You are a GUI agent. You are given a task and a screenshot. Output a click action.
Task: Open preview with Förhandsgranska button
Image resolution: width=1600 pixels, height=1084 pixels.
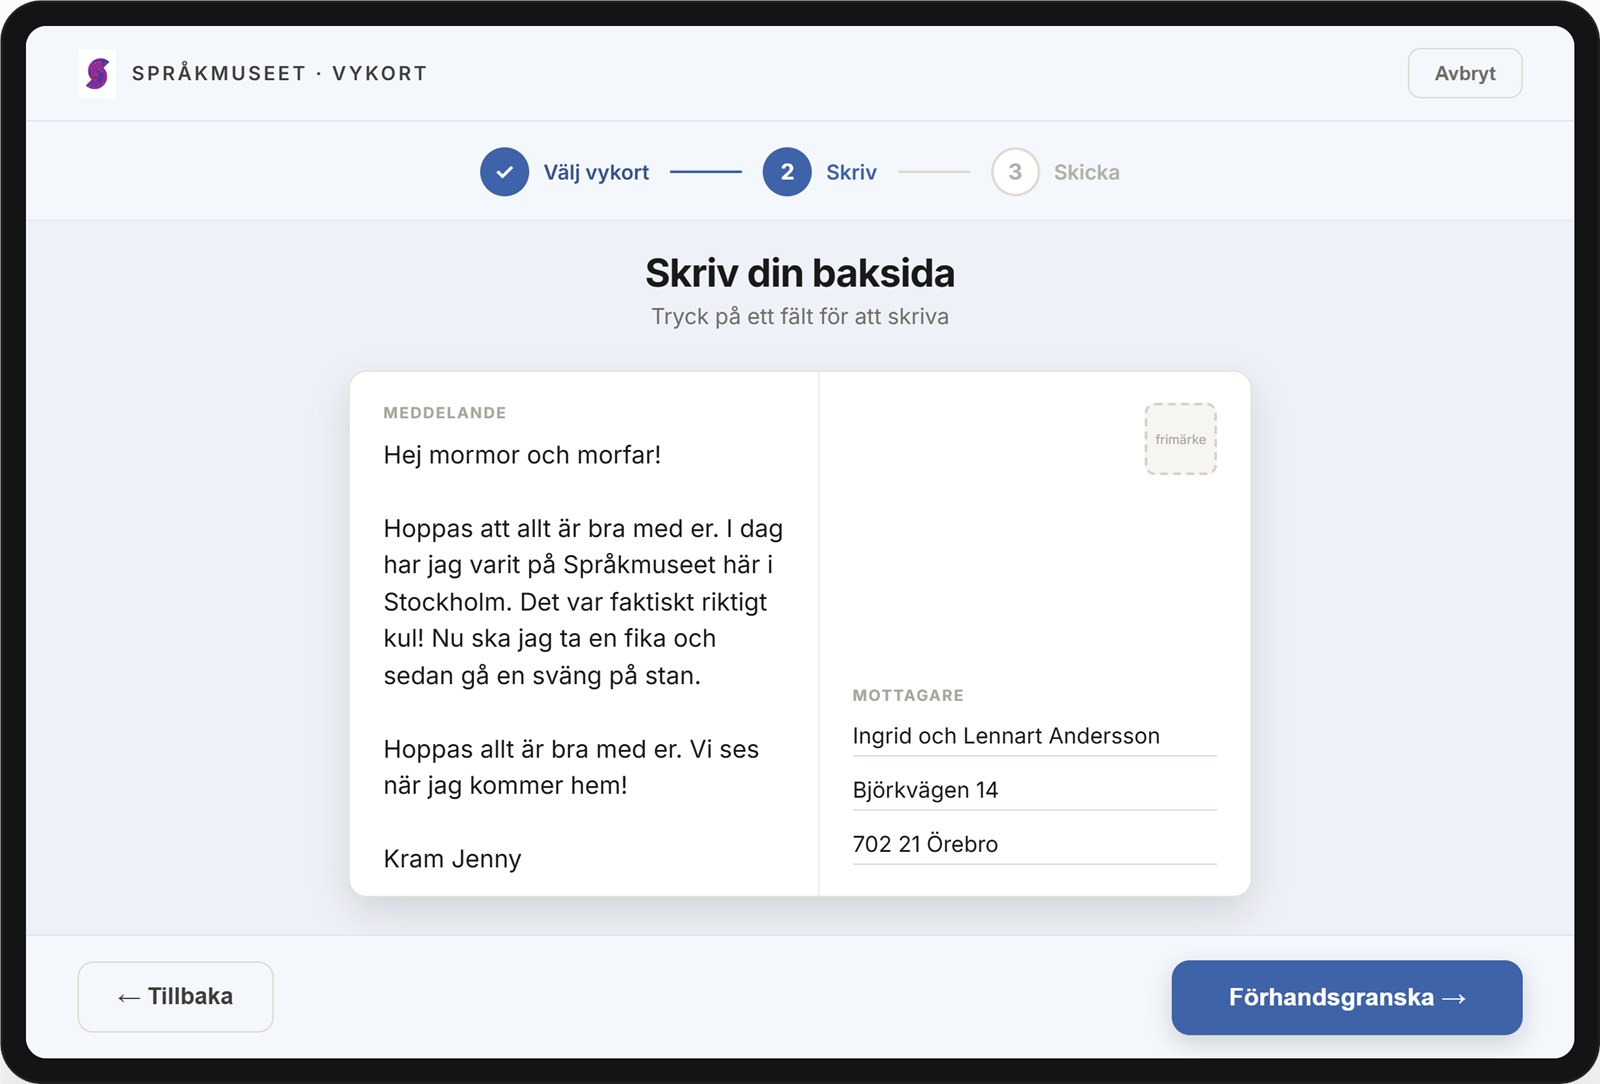pos(1347,997)
